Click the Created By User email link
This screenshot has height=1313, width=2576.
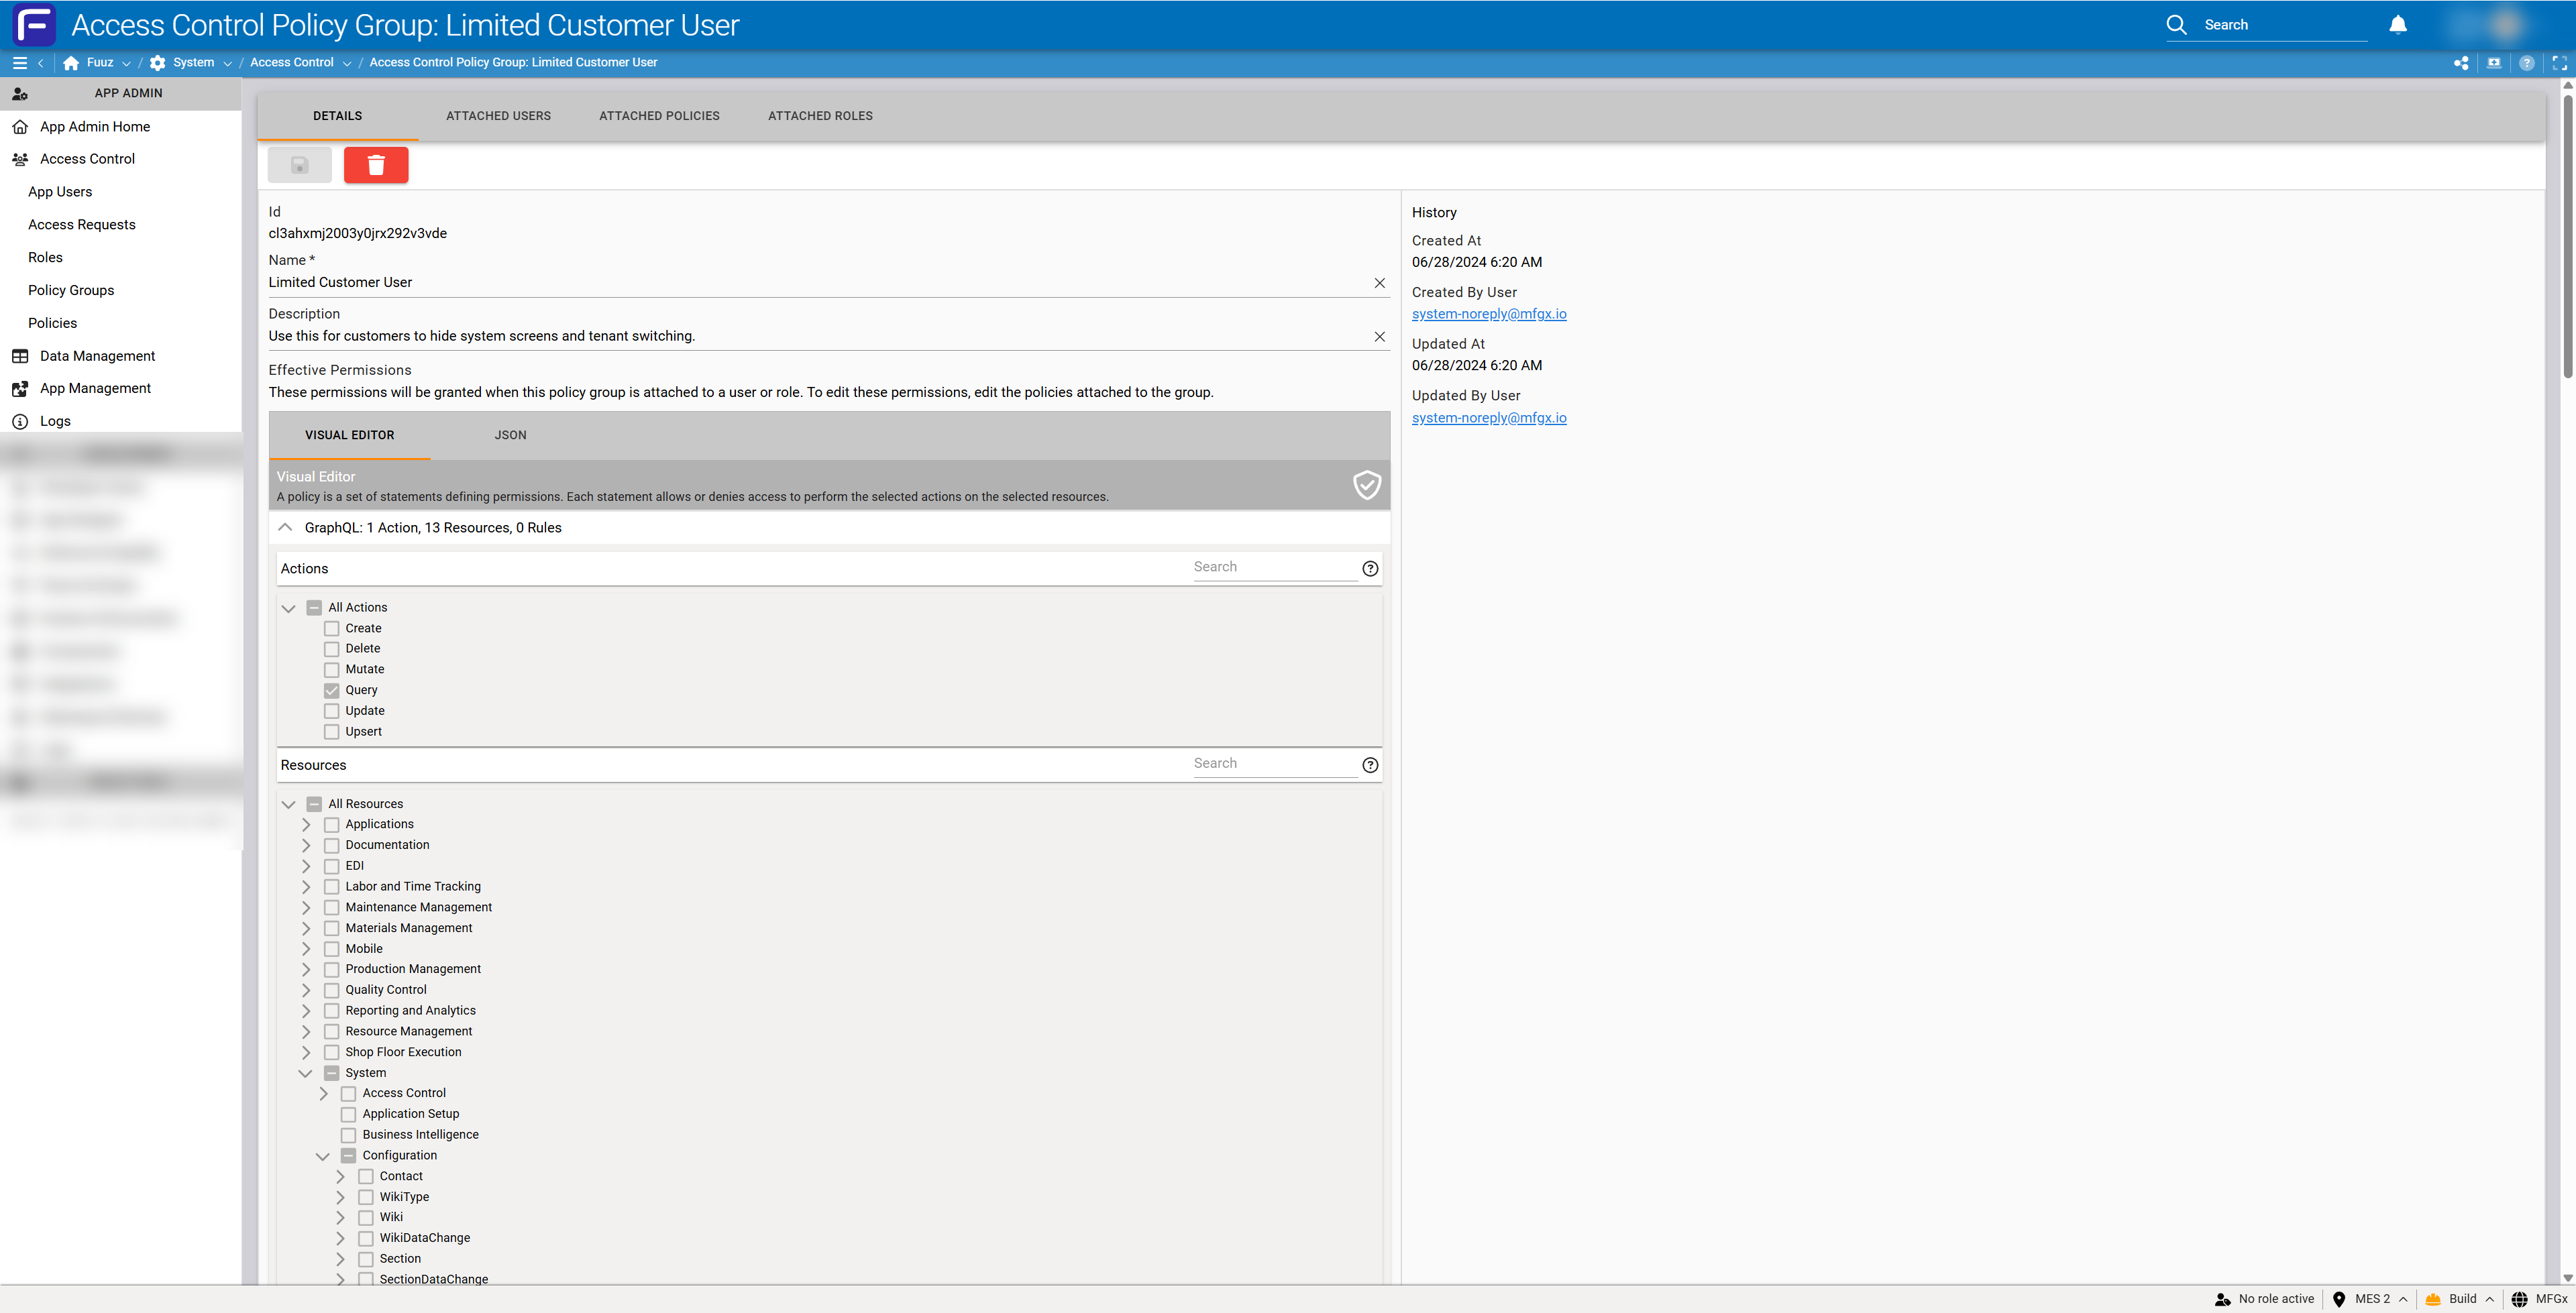1488,314
